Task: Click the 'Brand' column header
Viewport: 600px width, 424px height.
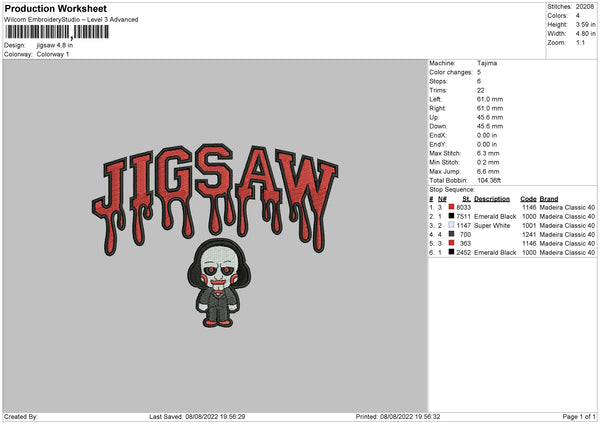Action: 549,199
